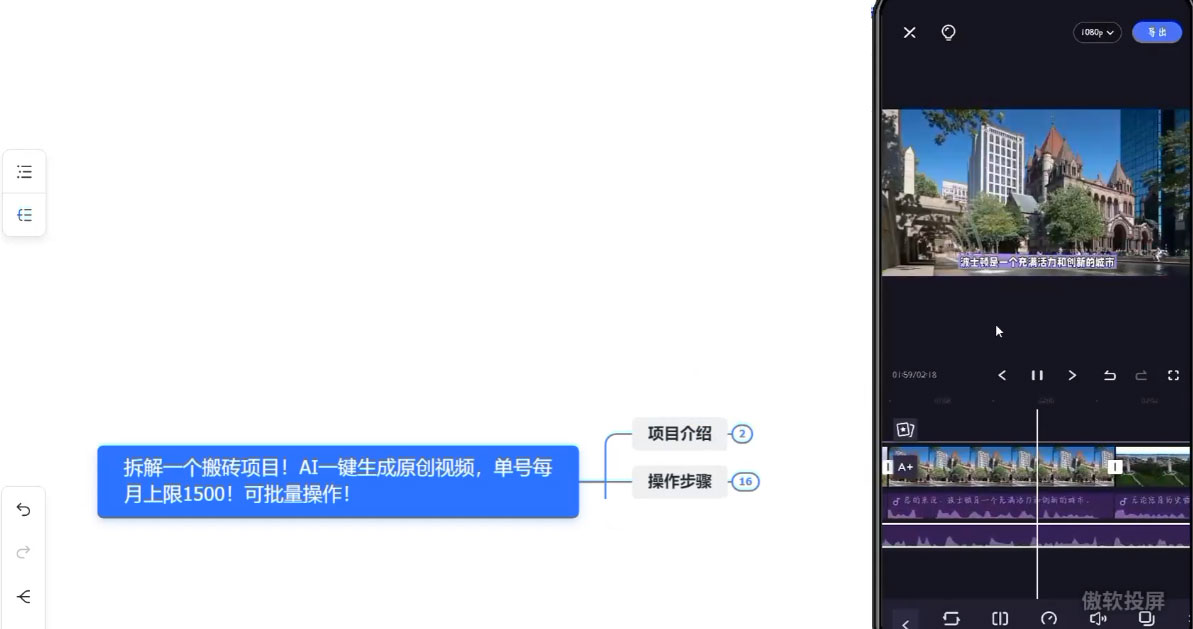Click the 导出 export button
This screenshot has width=1193, height=629.
coord(1157,32)
